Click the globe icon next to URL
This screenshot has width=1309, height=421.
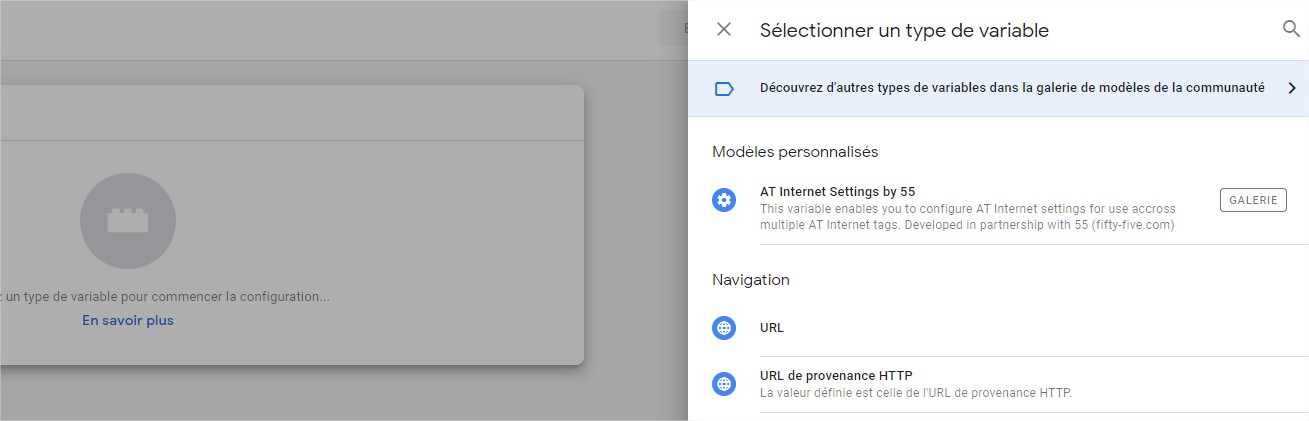[724, 328]
